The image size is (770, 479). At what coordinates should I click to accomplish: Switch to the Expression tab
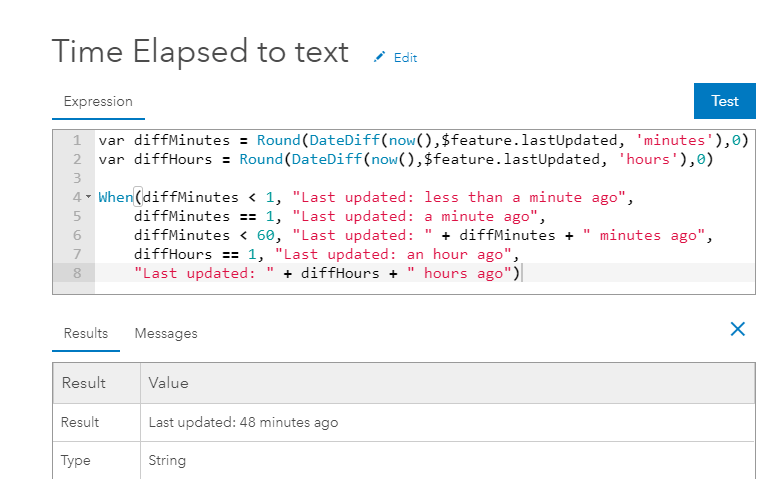tap(98, 101)
